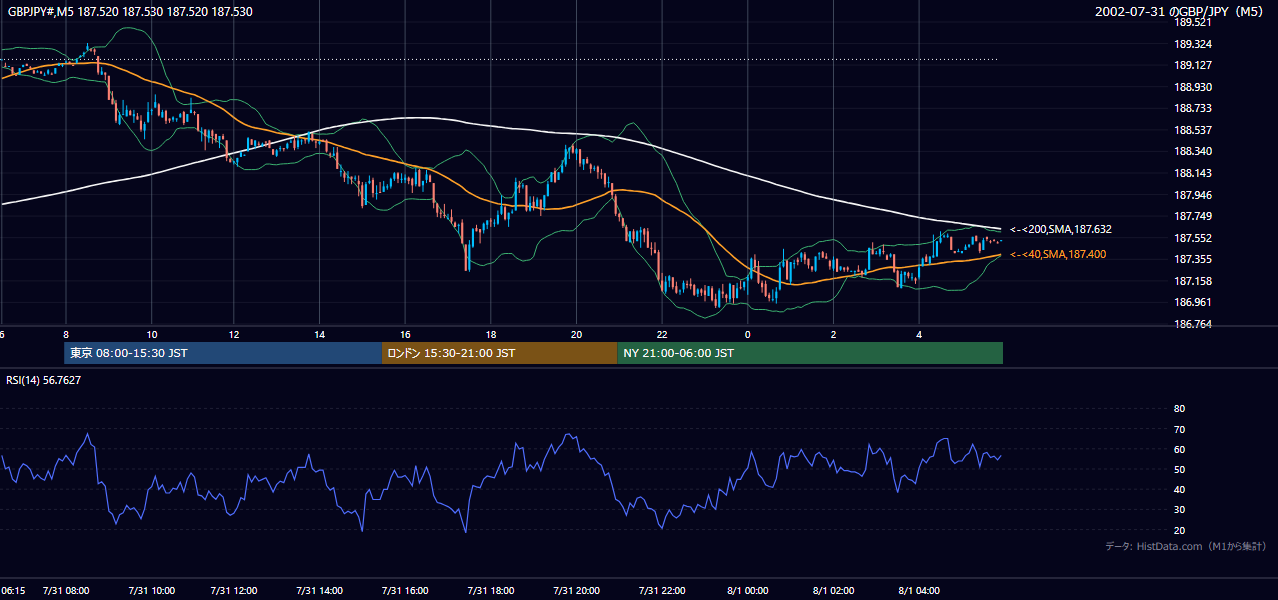Click price axis value 189.127
Viewport: 1278px width, 600px height.
pyautogui.click(x=1193, y=66)
